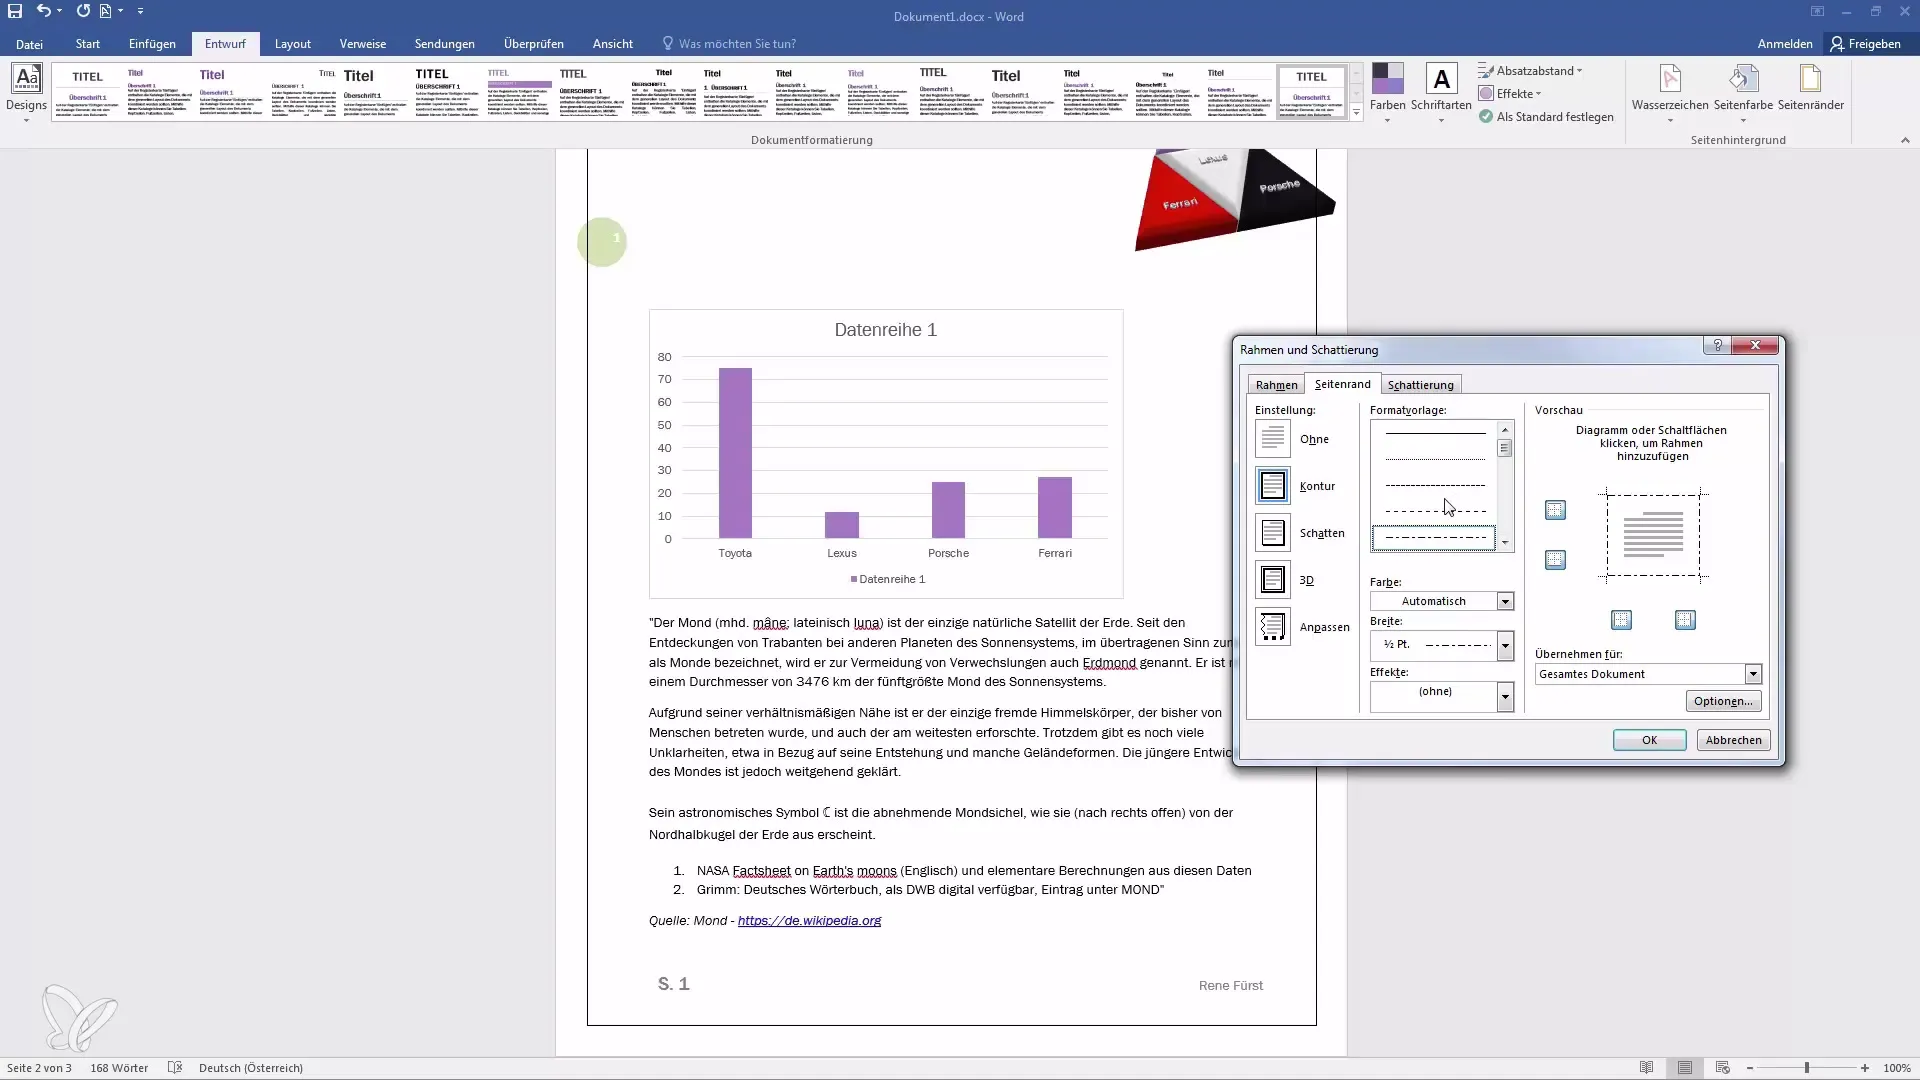Switch to print layout view
The image size is (1920, 1080).
coord(1685,1068)
